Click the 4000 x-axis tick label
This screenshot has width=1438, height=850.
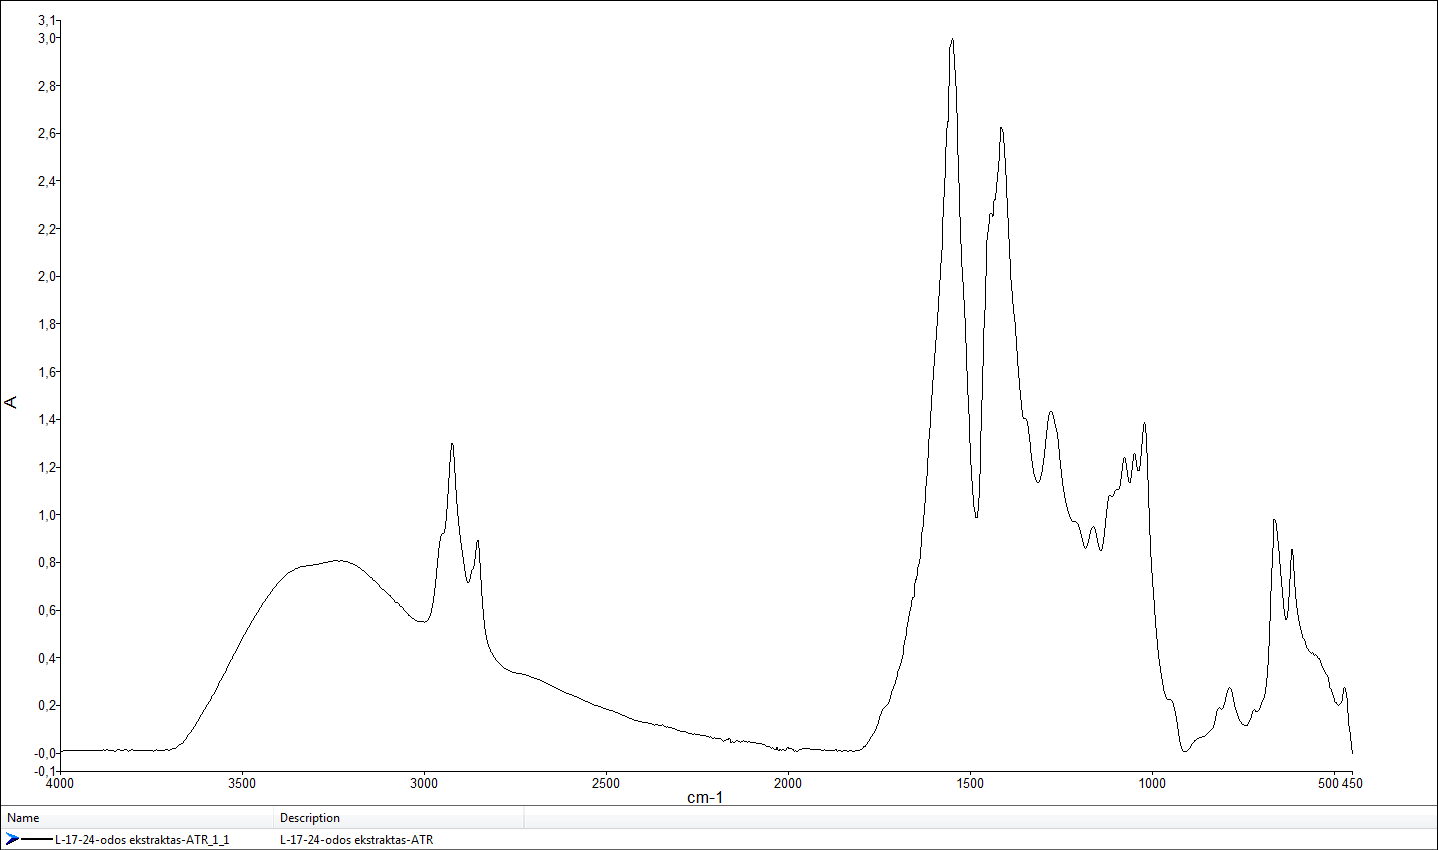click(x=60, y=783)
